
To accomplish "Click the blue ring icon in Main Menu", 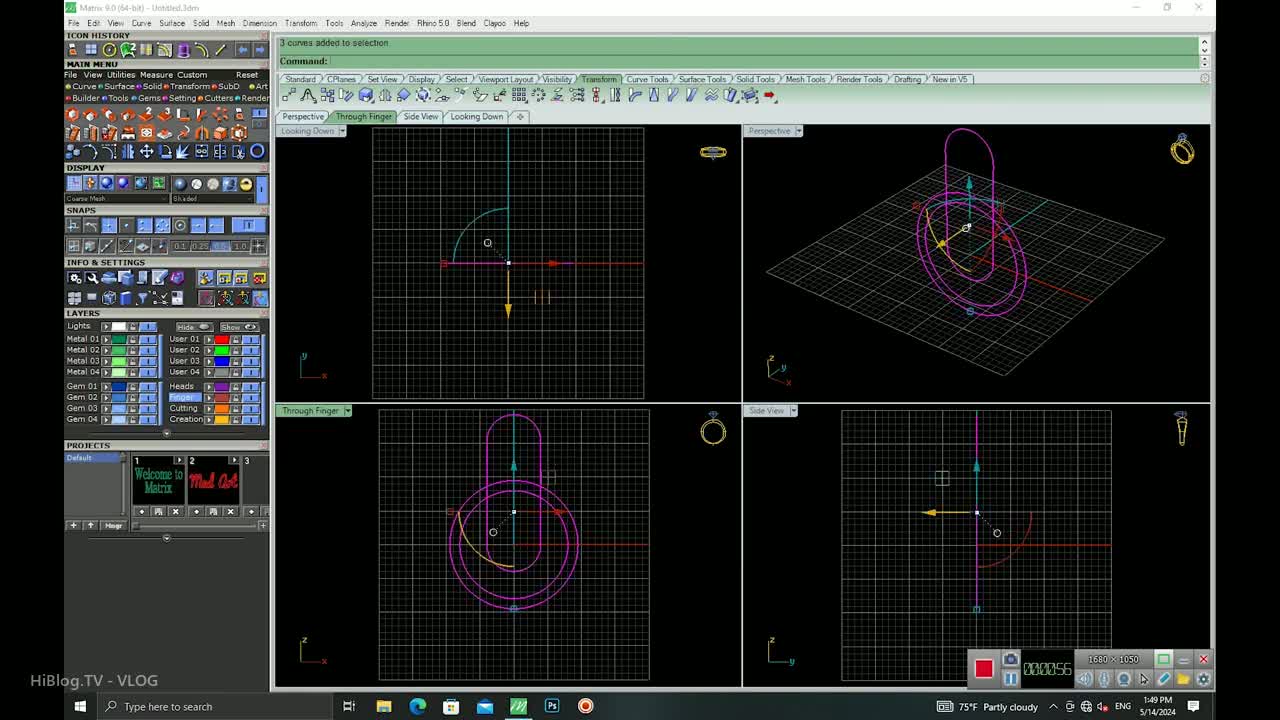I will click(257, 151).
